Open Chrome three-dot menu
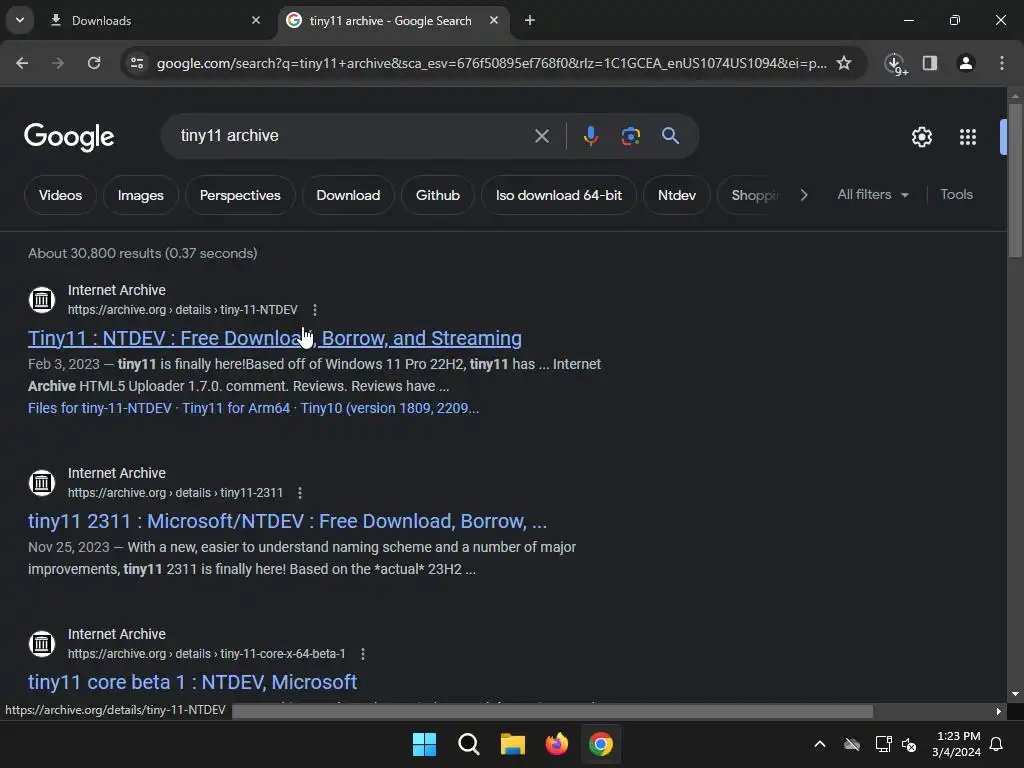The height and width of the screenshot is (768, 1024). 1002,63
